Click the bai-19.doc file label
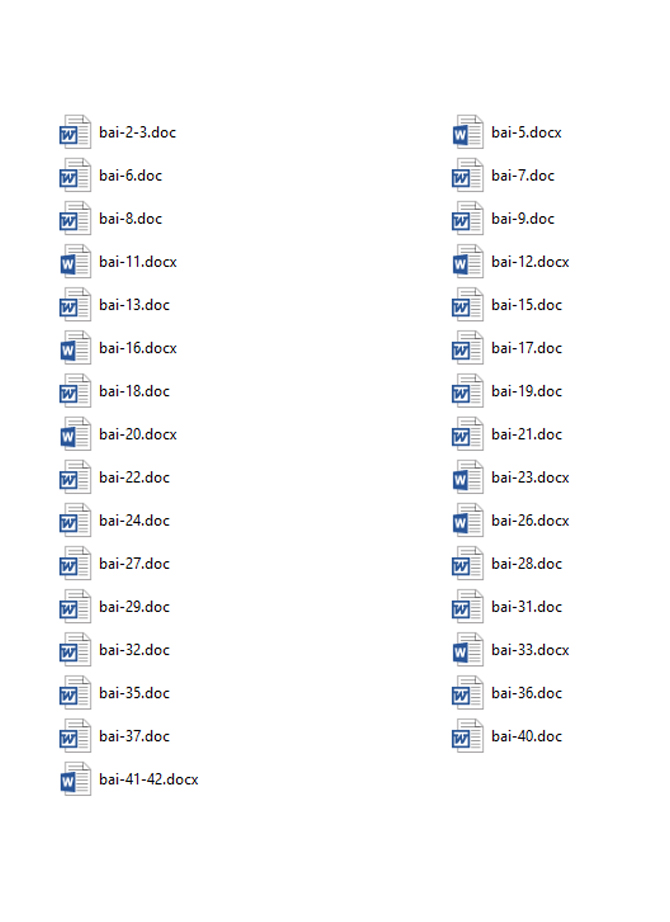This screenshot has height=922, width=670. point(526,391)
